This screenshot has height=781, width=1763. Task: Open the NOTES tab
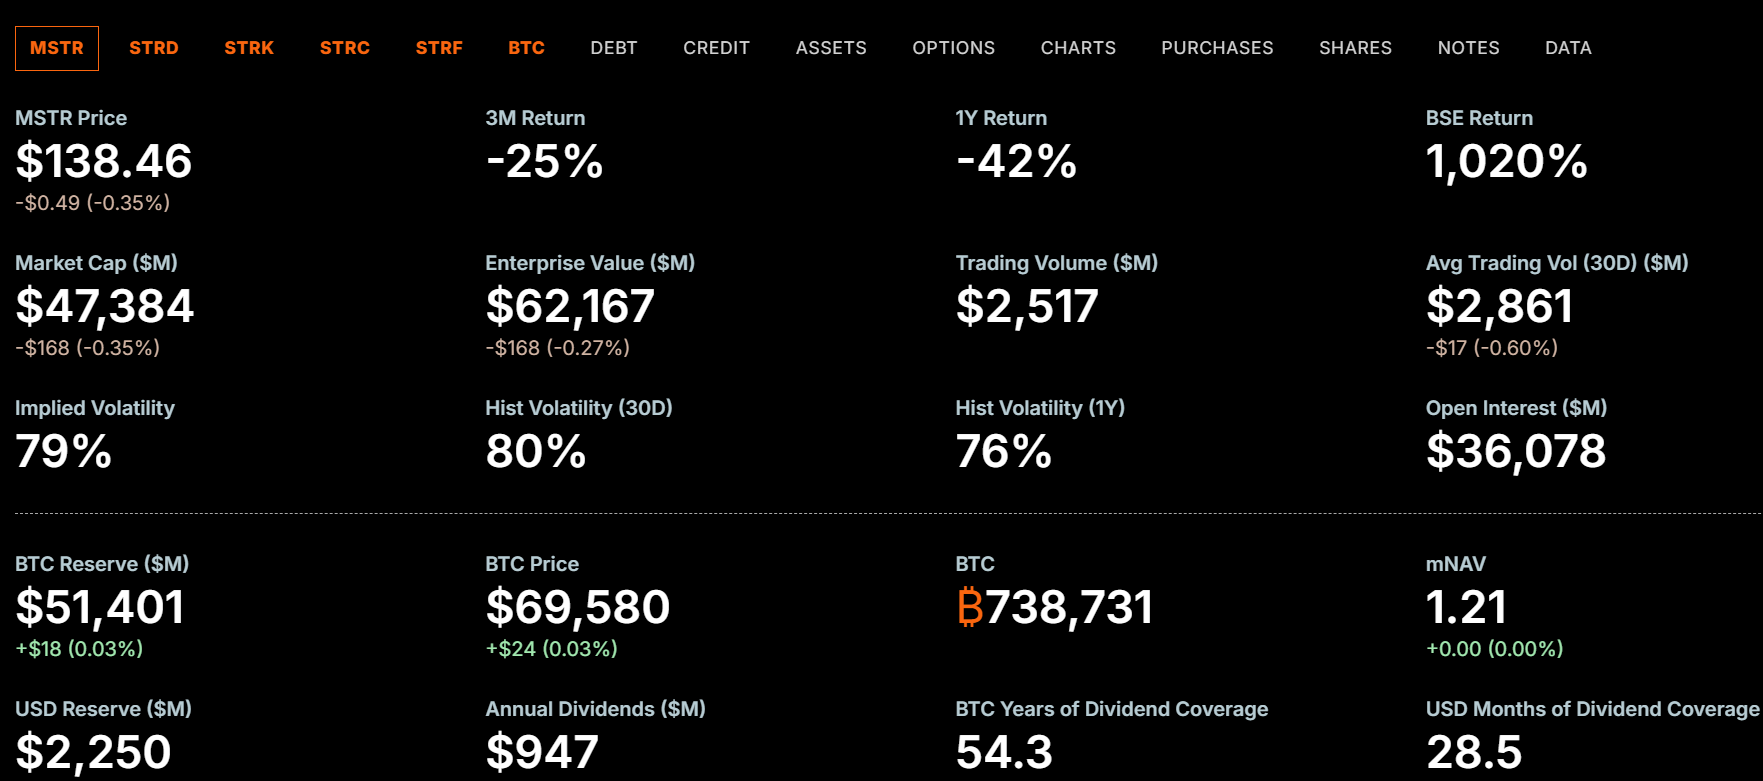tap(1468, 48)
